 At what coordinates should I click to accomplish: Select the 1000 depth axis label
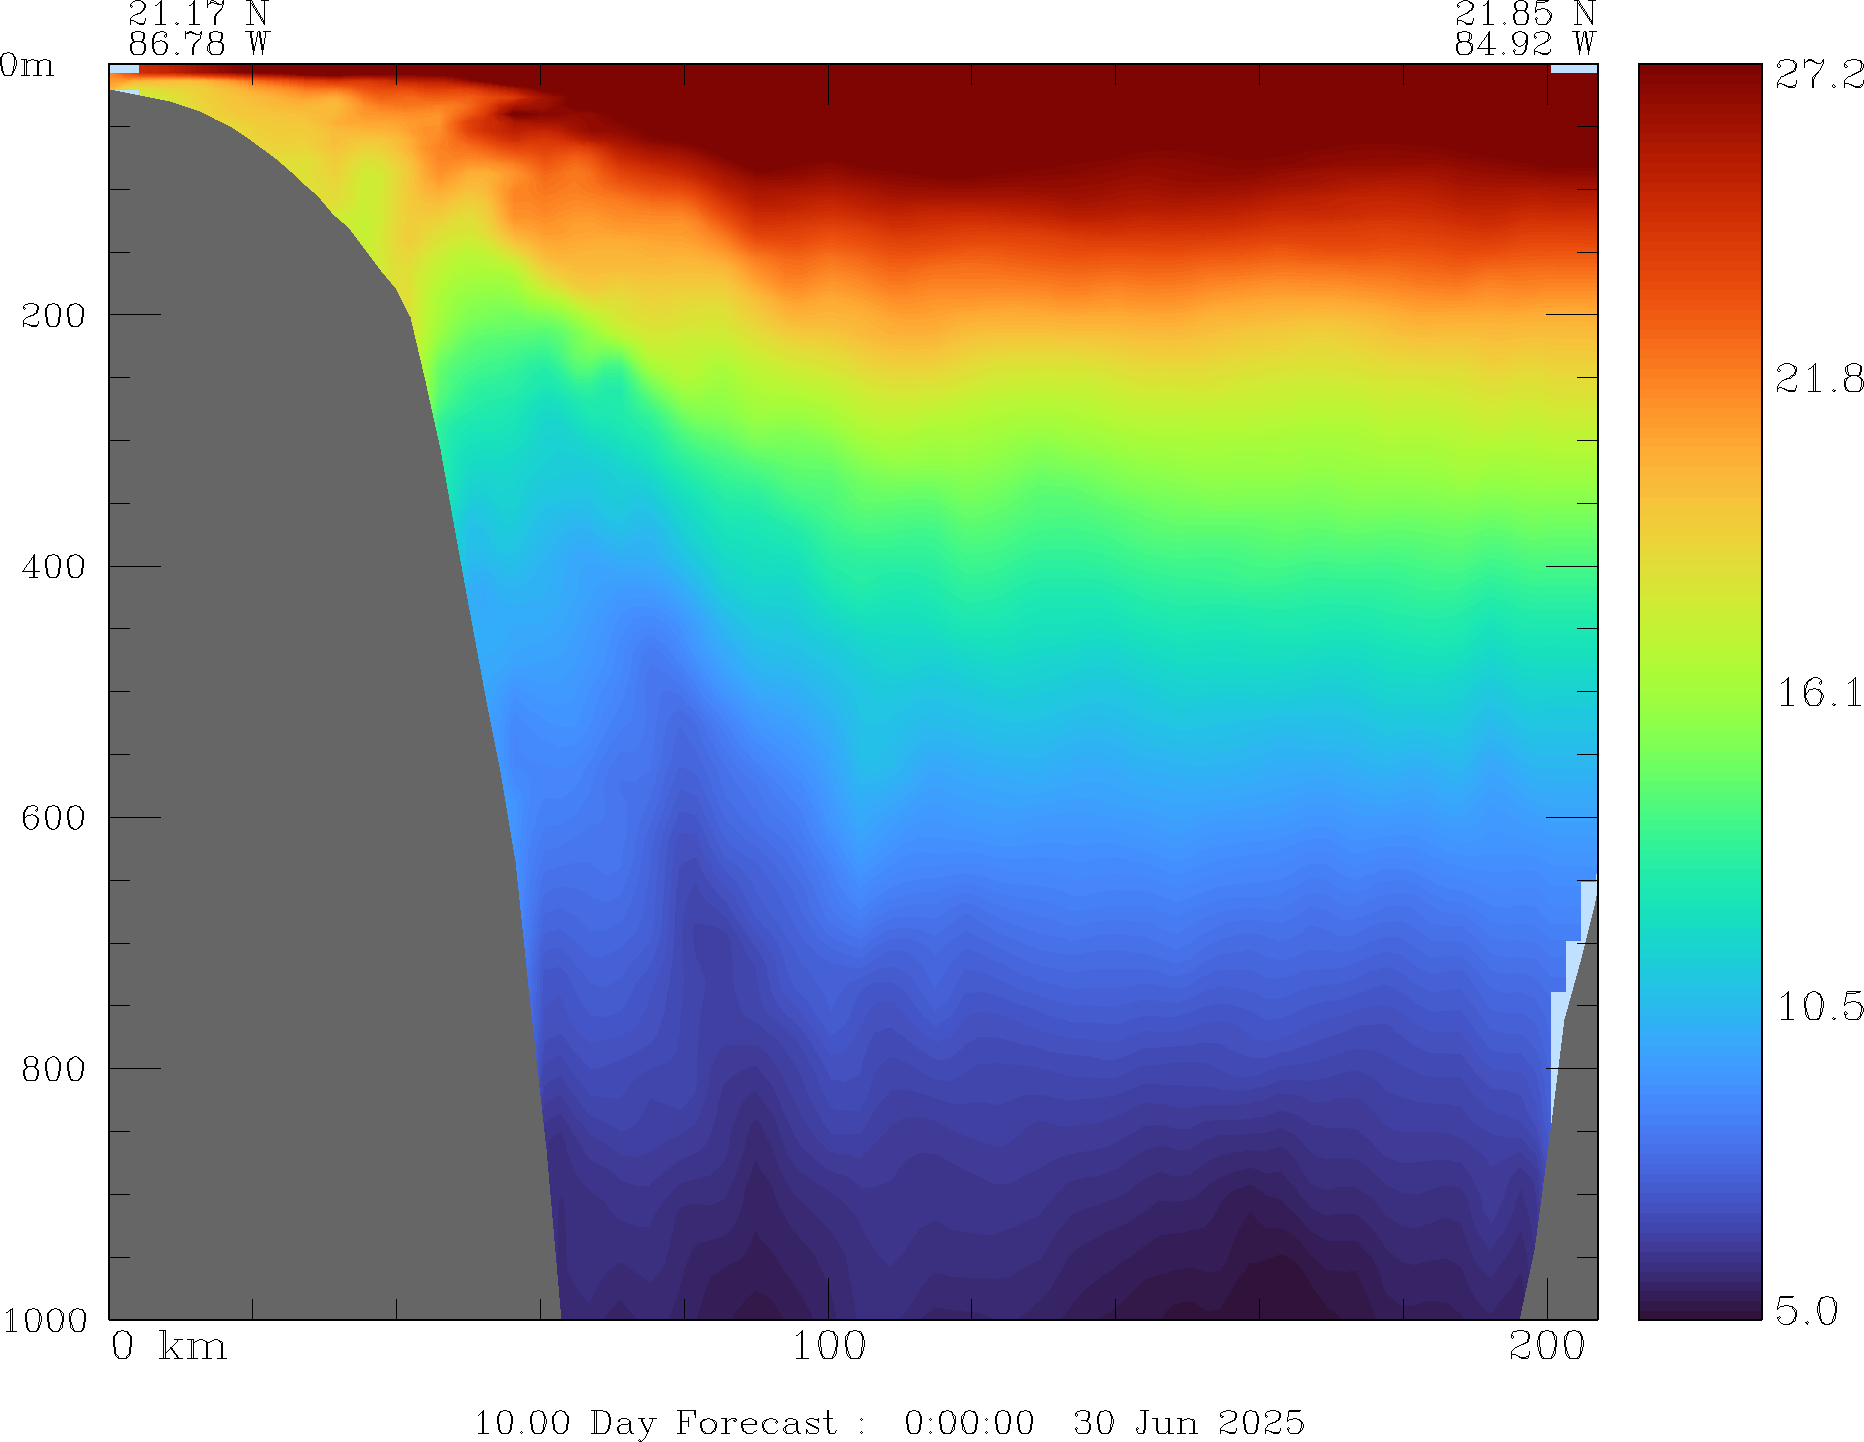(45, 1320)
